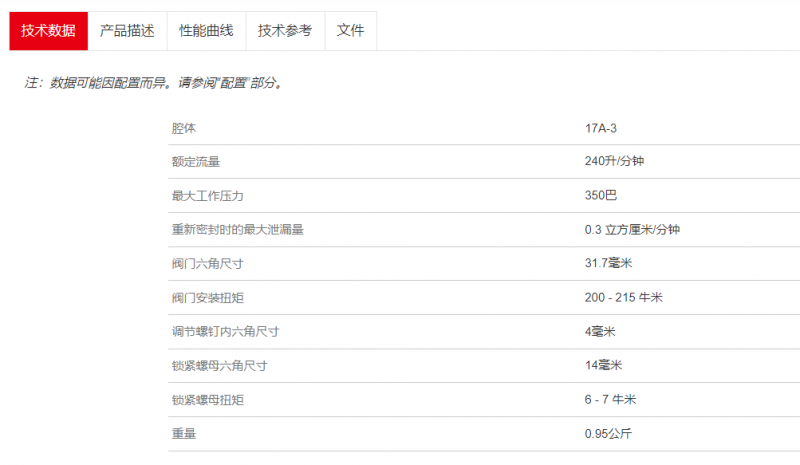
Task: Select the 技术数据 tab
Action: tap(48, 30)
